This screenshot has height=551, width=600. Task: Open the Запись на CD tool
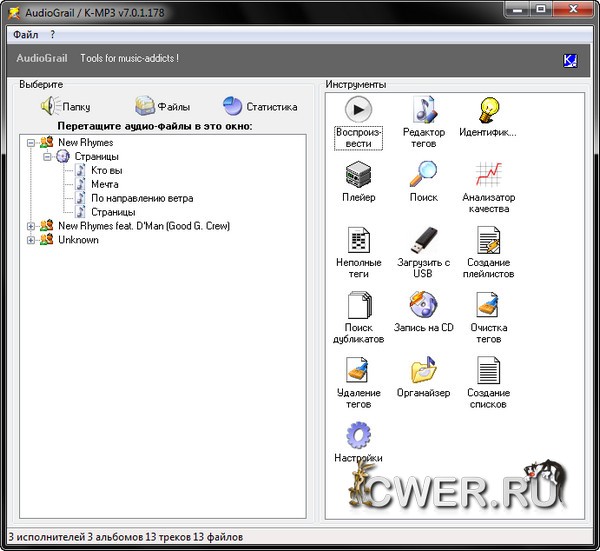tap(423, 305)
